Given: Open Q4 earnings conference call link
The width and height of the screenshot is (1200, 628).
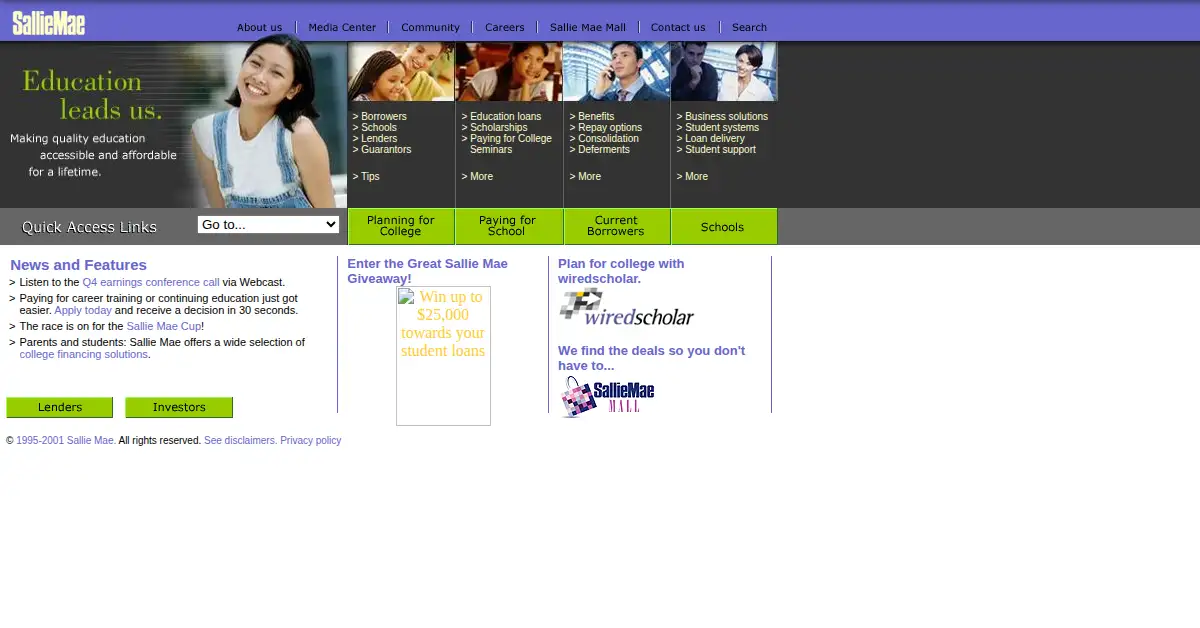Looking at the screenshot, I should [x=151, y=283].
